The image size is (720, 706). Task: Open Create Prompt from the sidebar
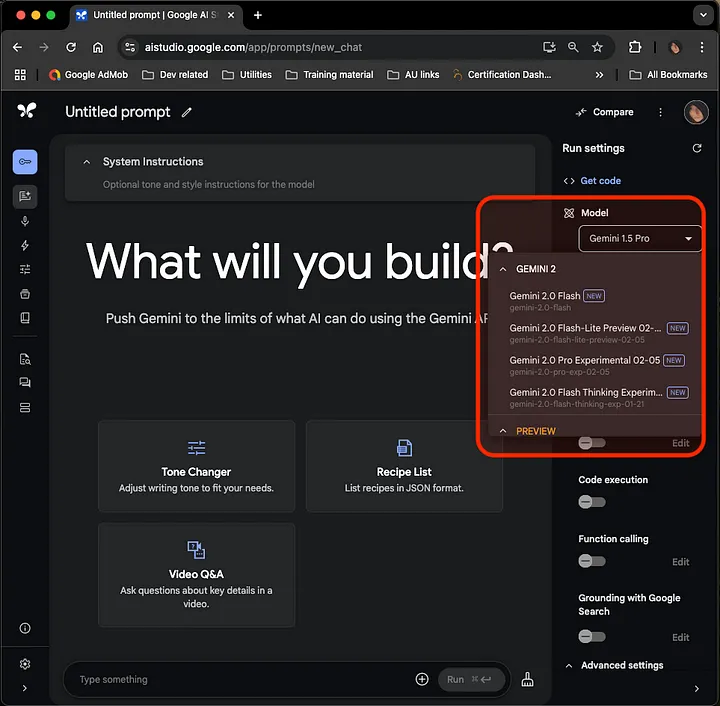tap(25, 196)
